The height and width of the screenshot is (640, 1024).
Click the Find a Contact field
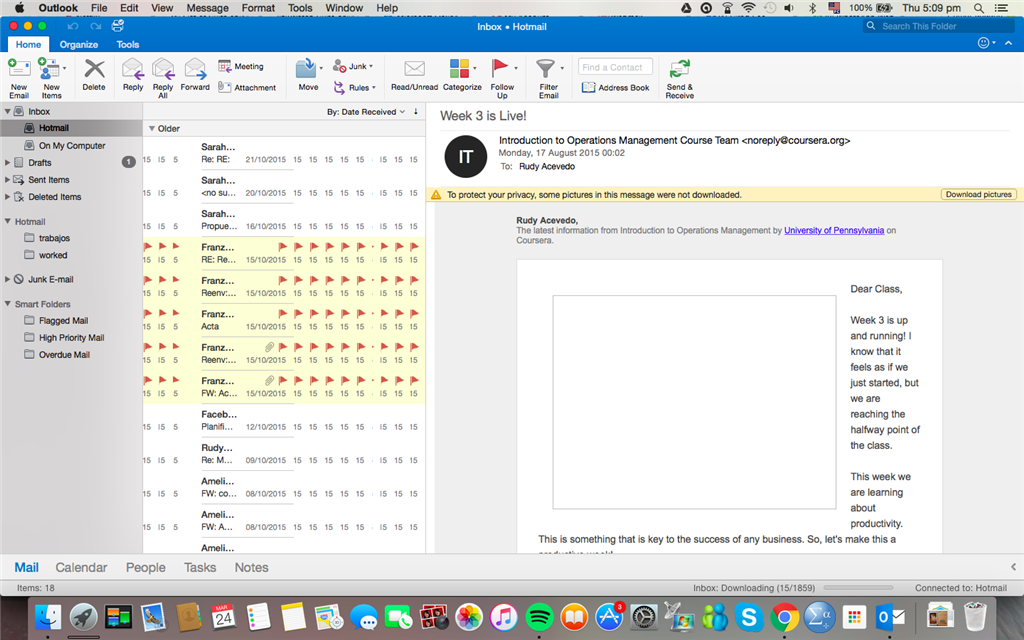(x=615, y=67)
